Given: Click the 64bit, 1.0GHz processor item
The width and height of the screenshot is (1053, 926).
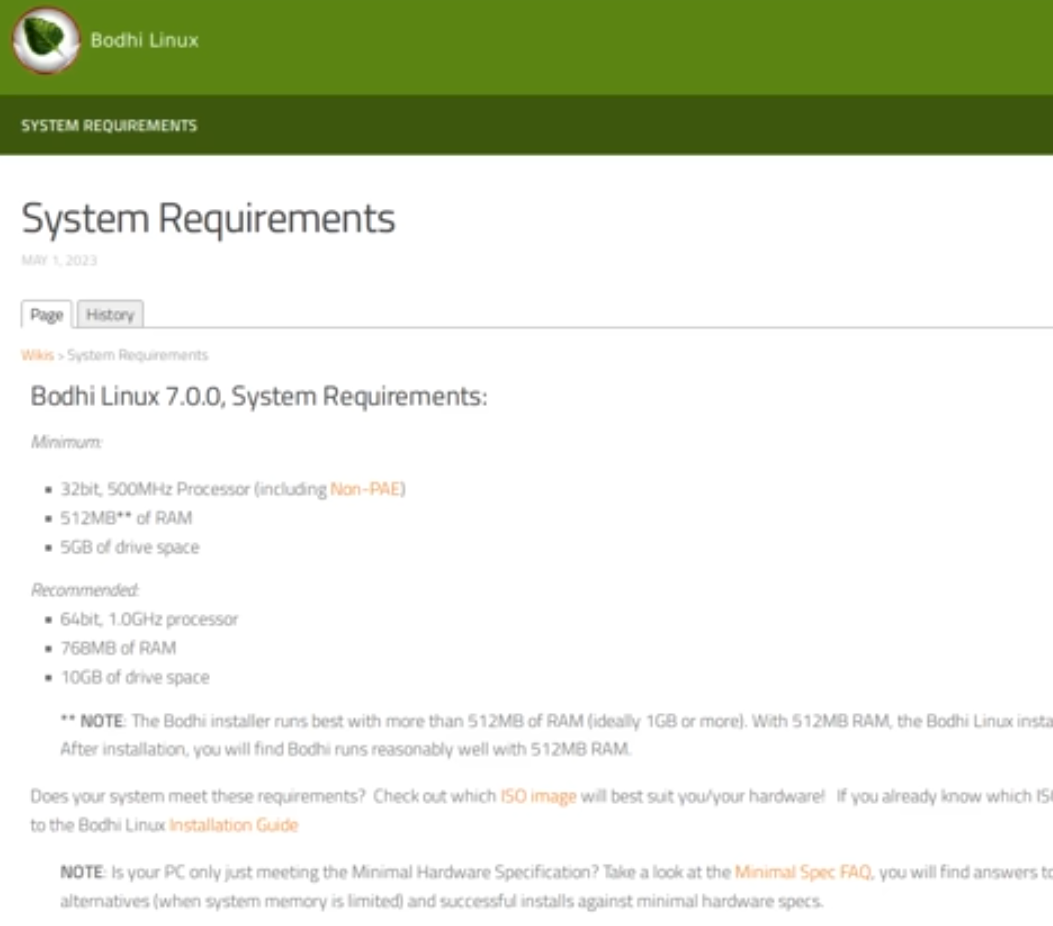Looking at the screenshot, I should pyautogui.click(x=149, y=619).
